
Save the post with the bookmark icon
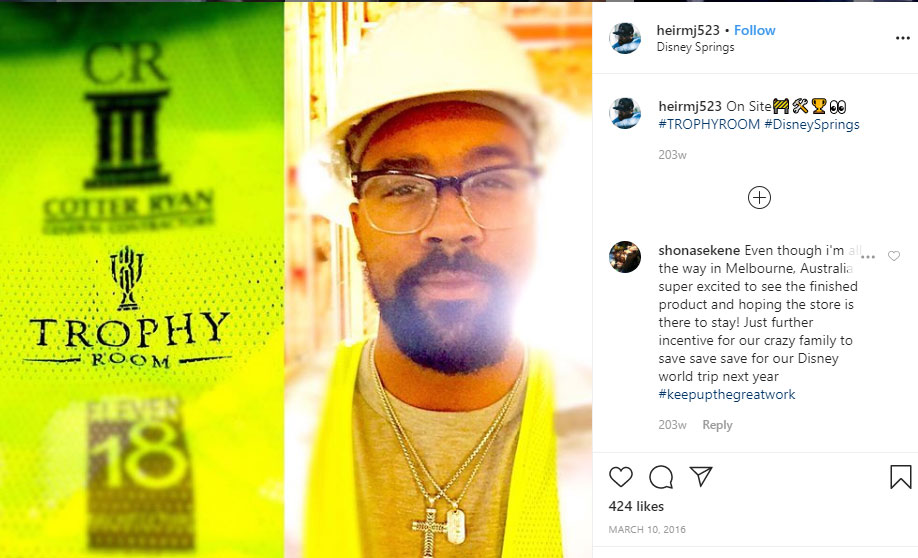900,477
